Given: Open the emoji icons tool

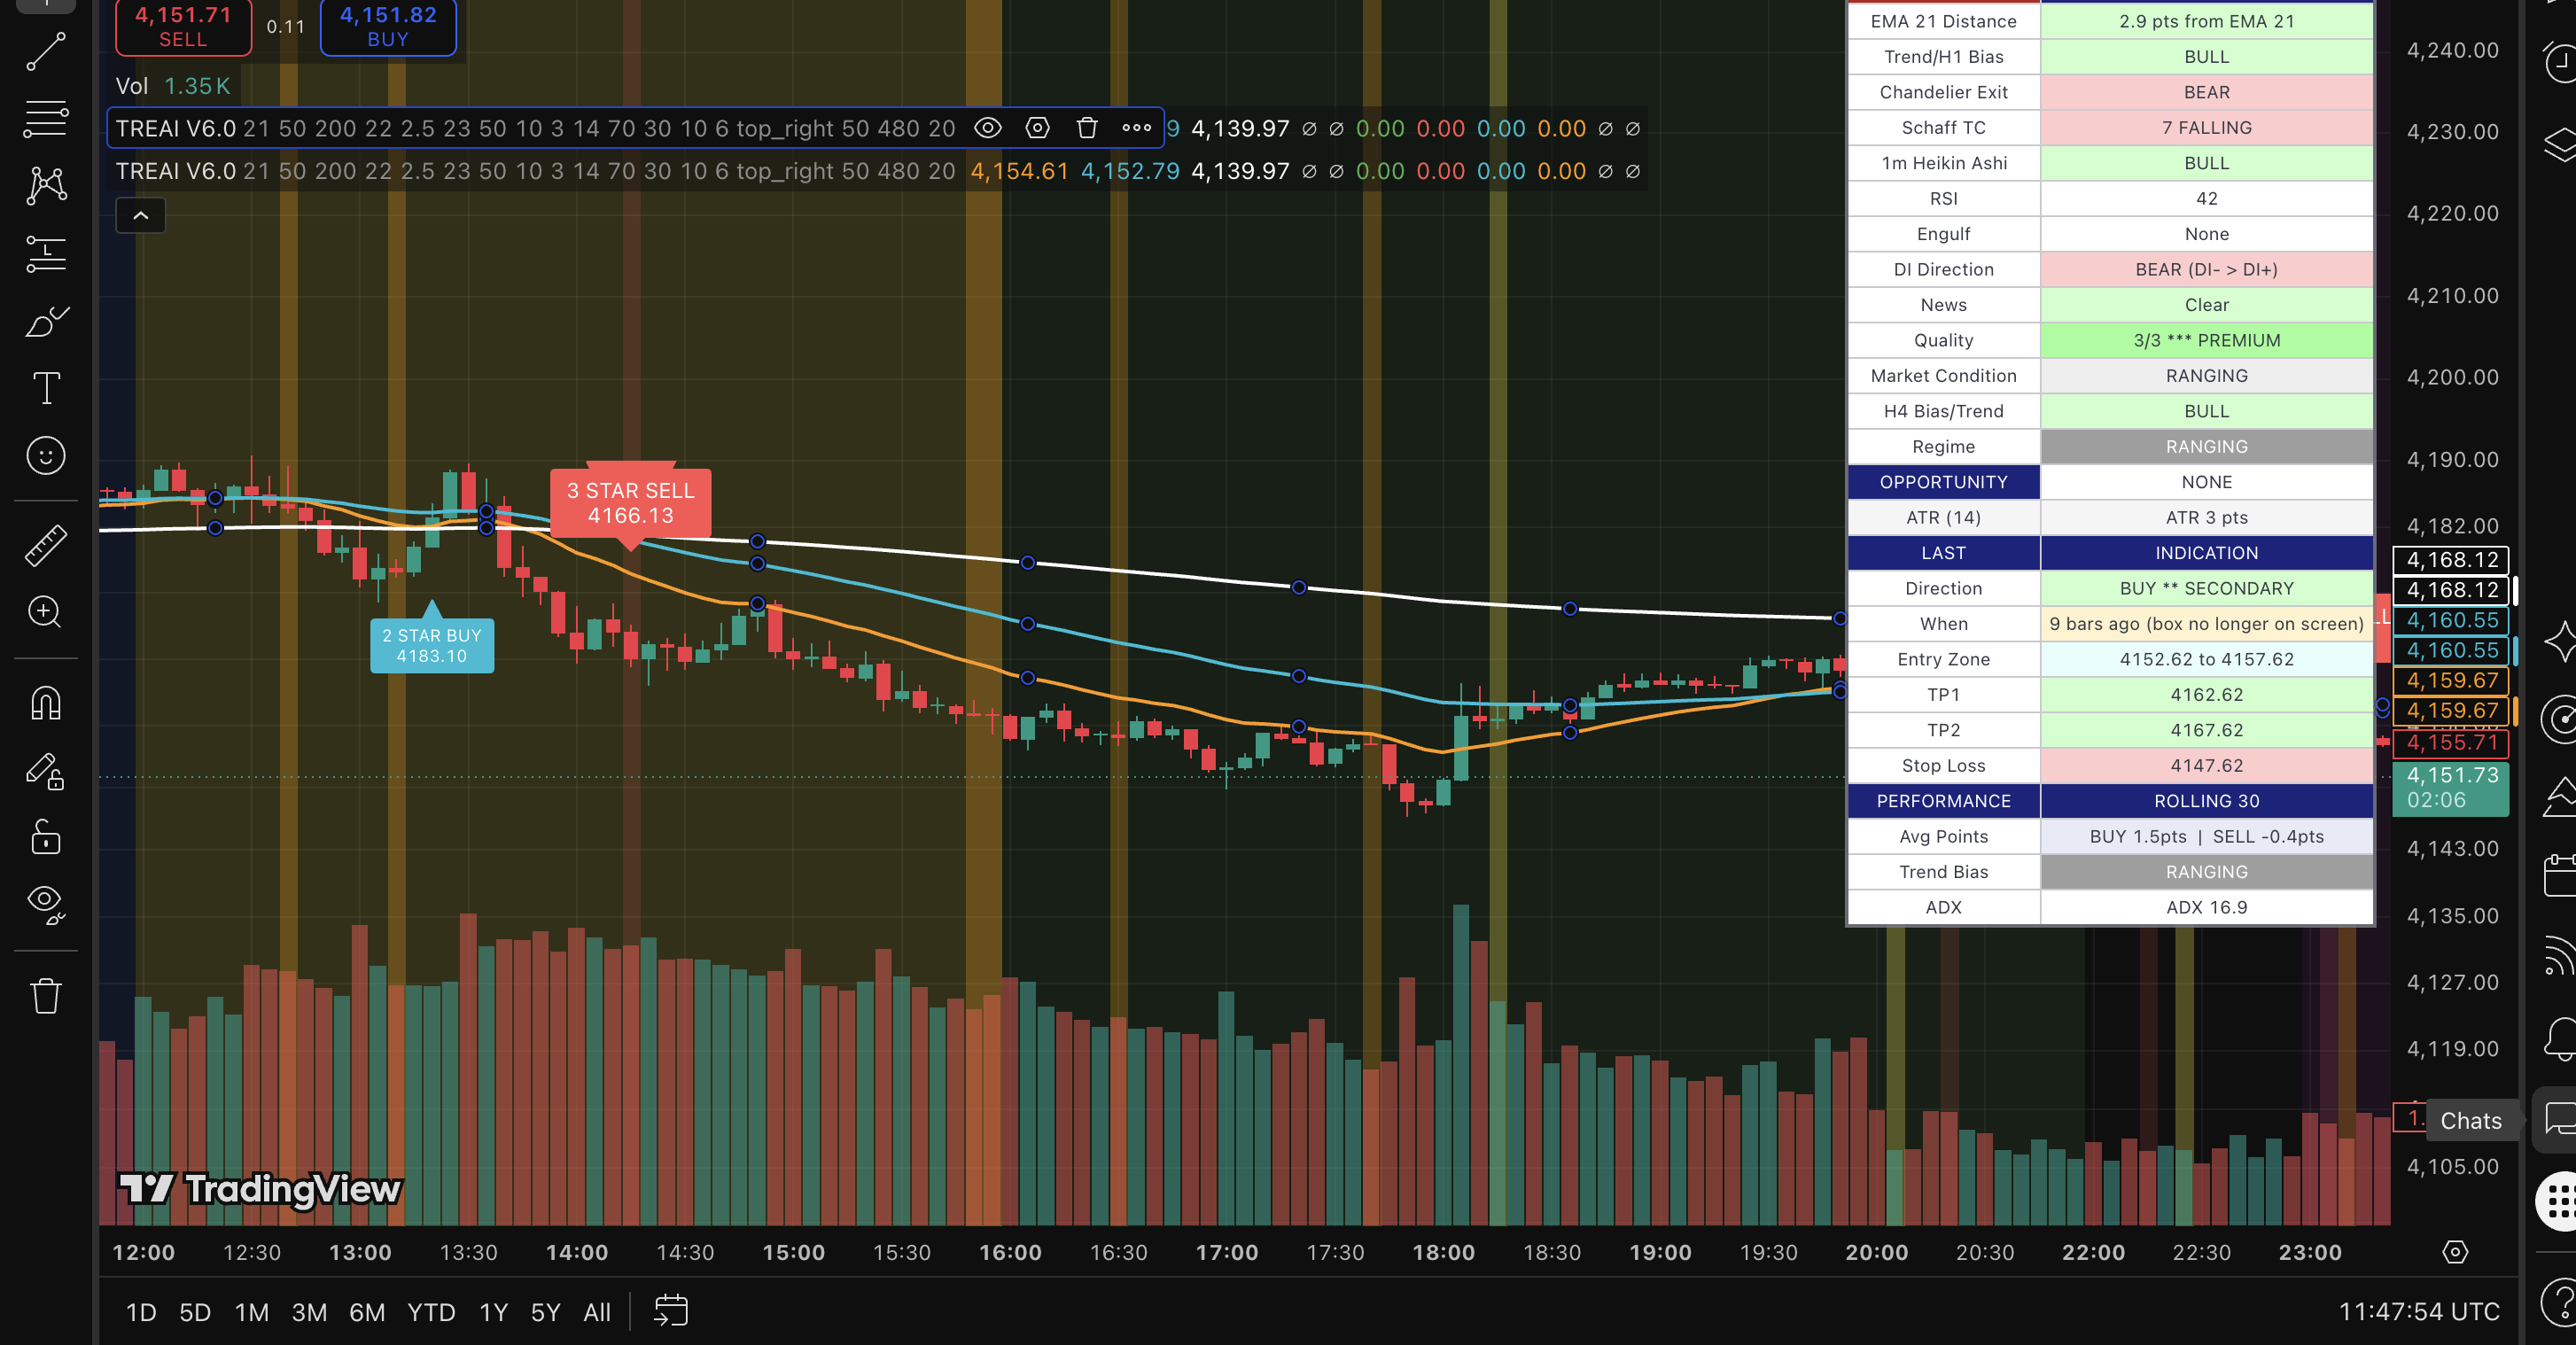Looking at the screenshot, I should pyautogui.click(x=46, y=456).
